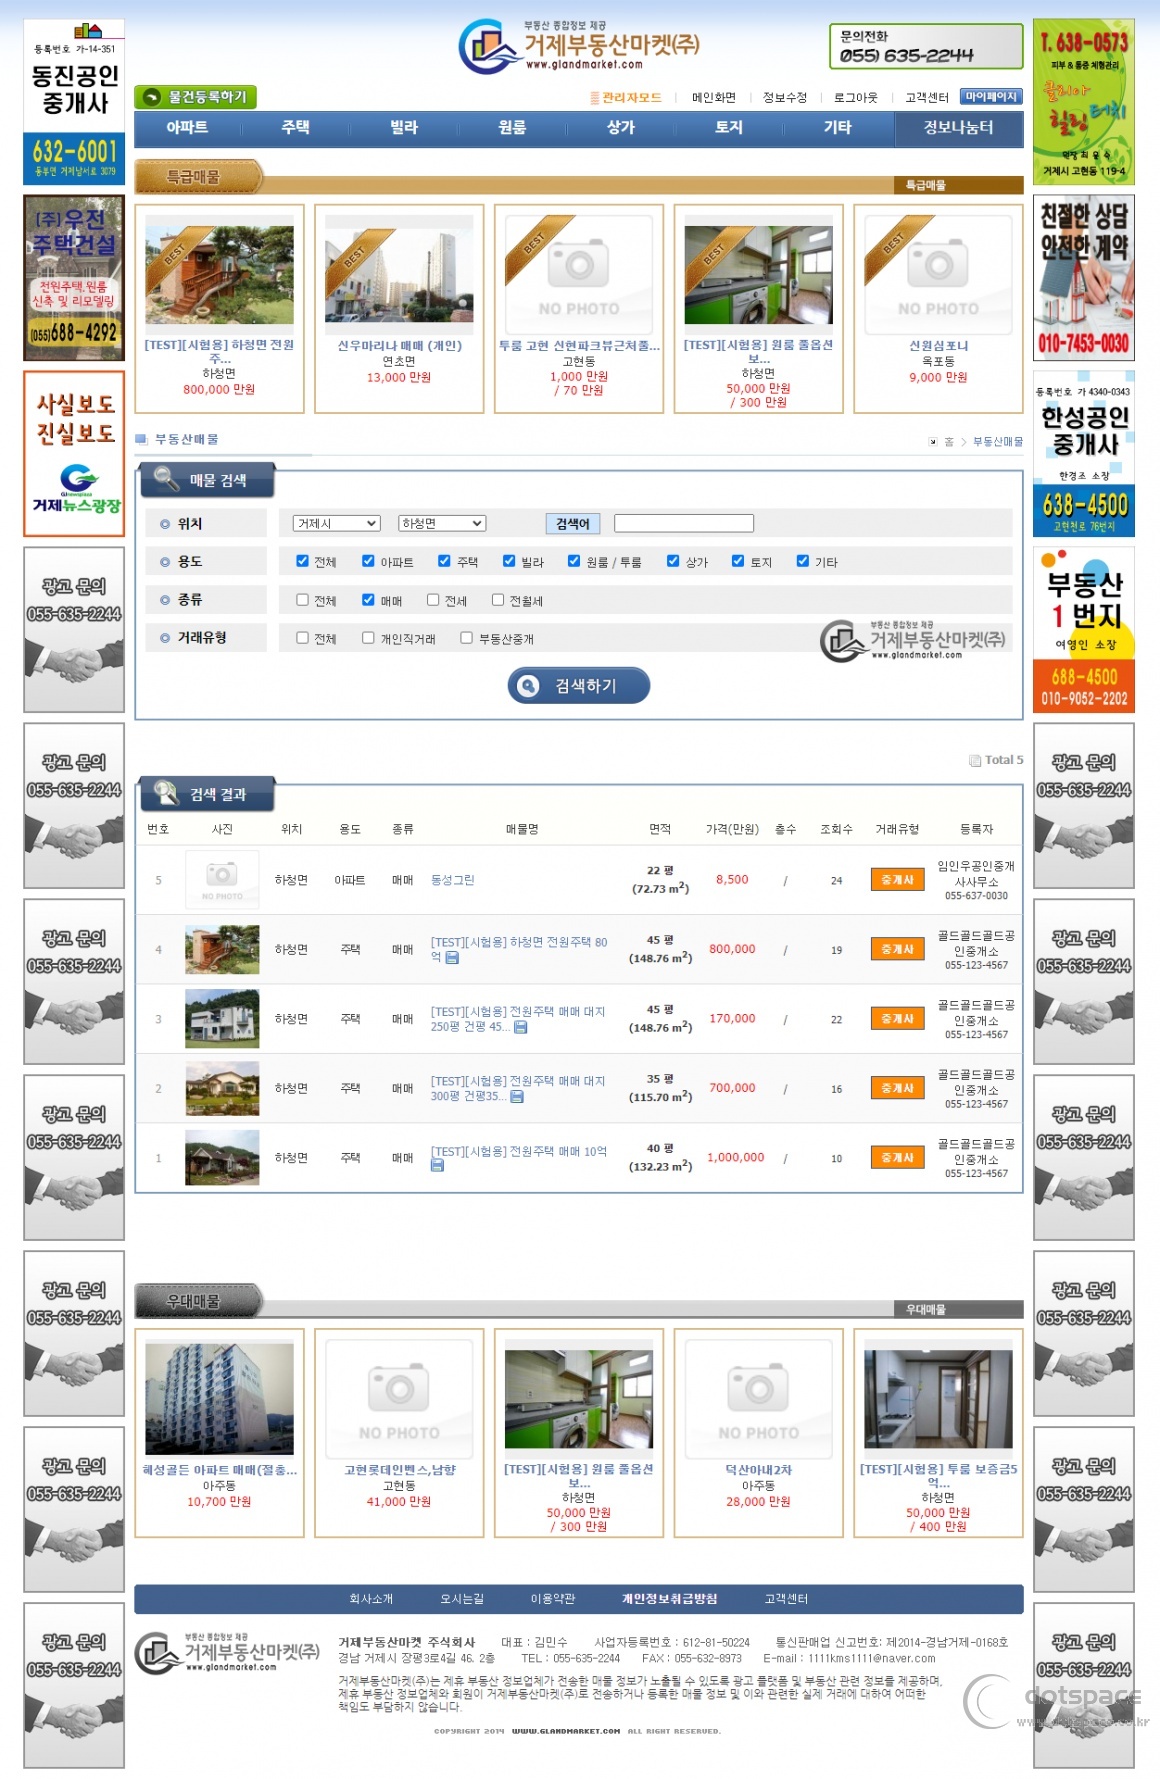
Task: Click footer 오시는길 link
Action: [x=462, y=1599]
